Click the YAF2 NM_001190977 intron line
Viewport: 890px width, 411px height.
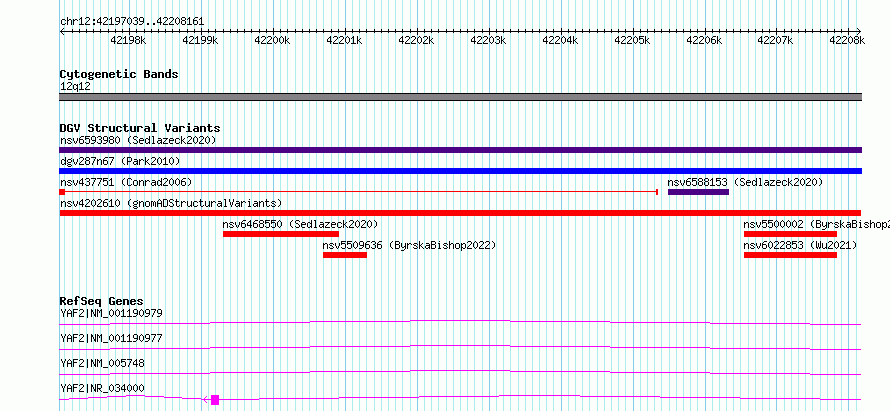point(460,347)
